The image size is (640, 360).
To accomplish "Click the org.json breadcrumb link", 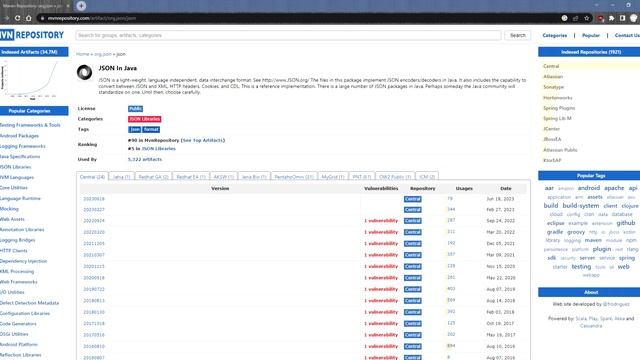I will click(x=103, y=54).
